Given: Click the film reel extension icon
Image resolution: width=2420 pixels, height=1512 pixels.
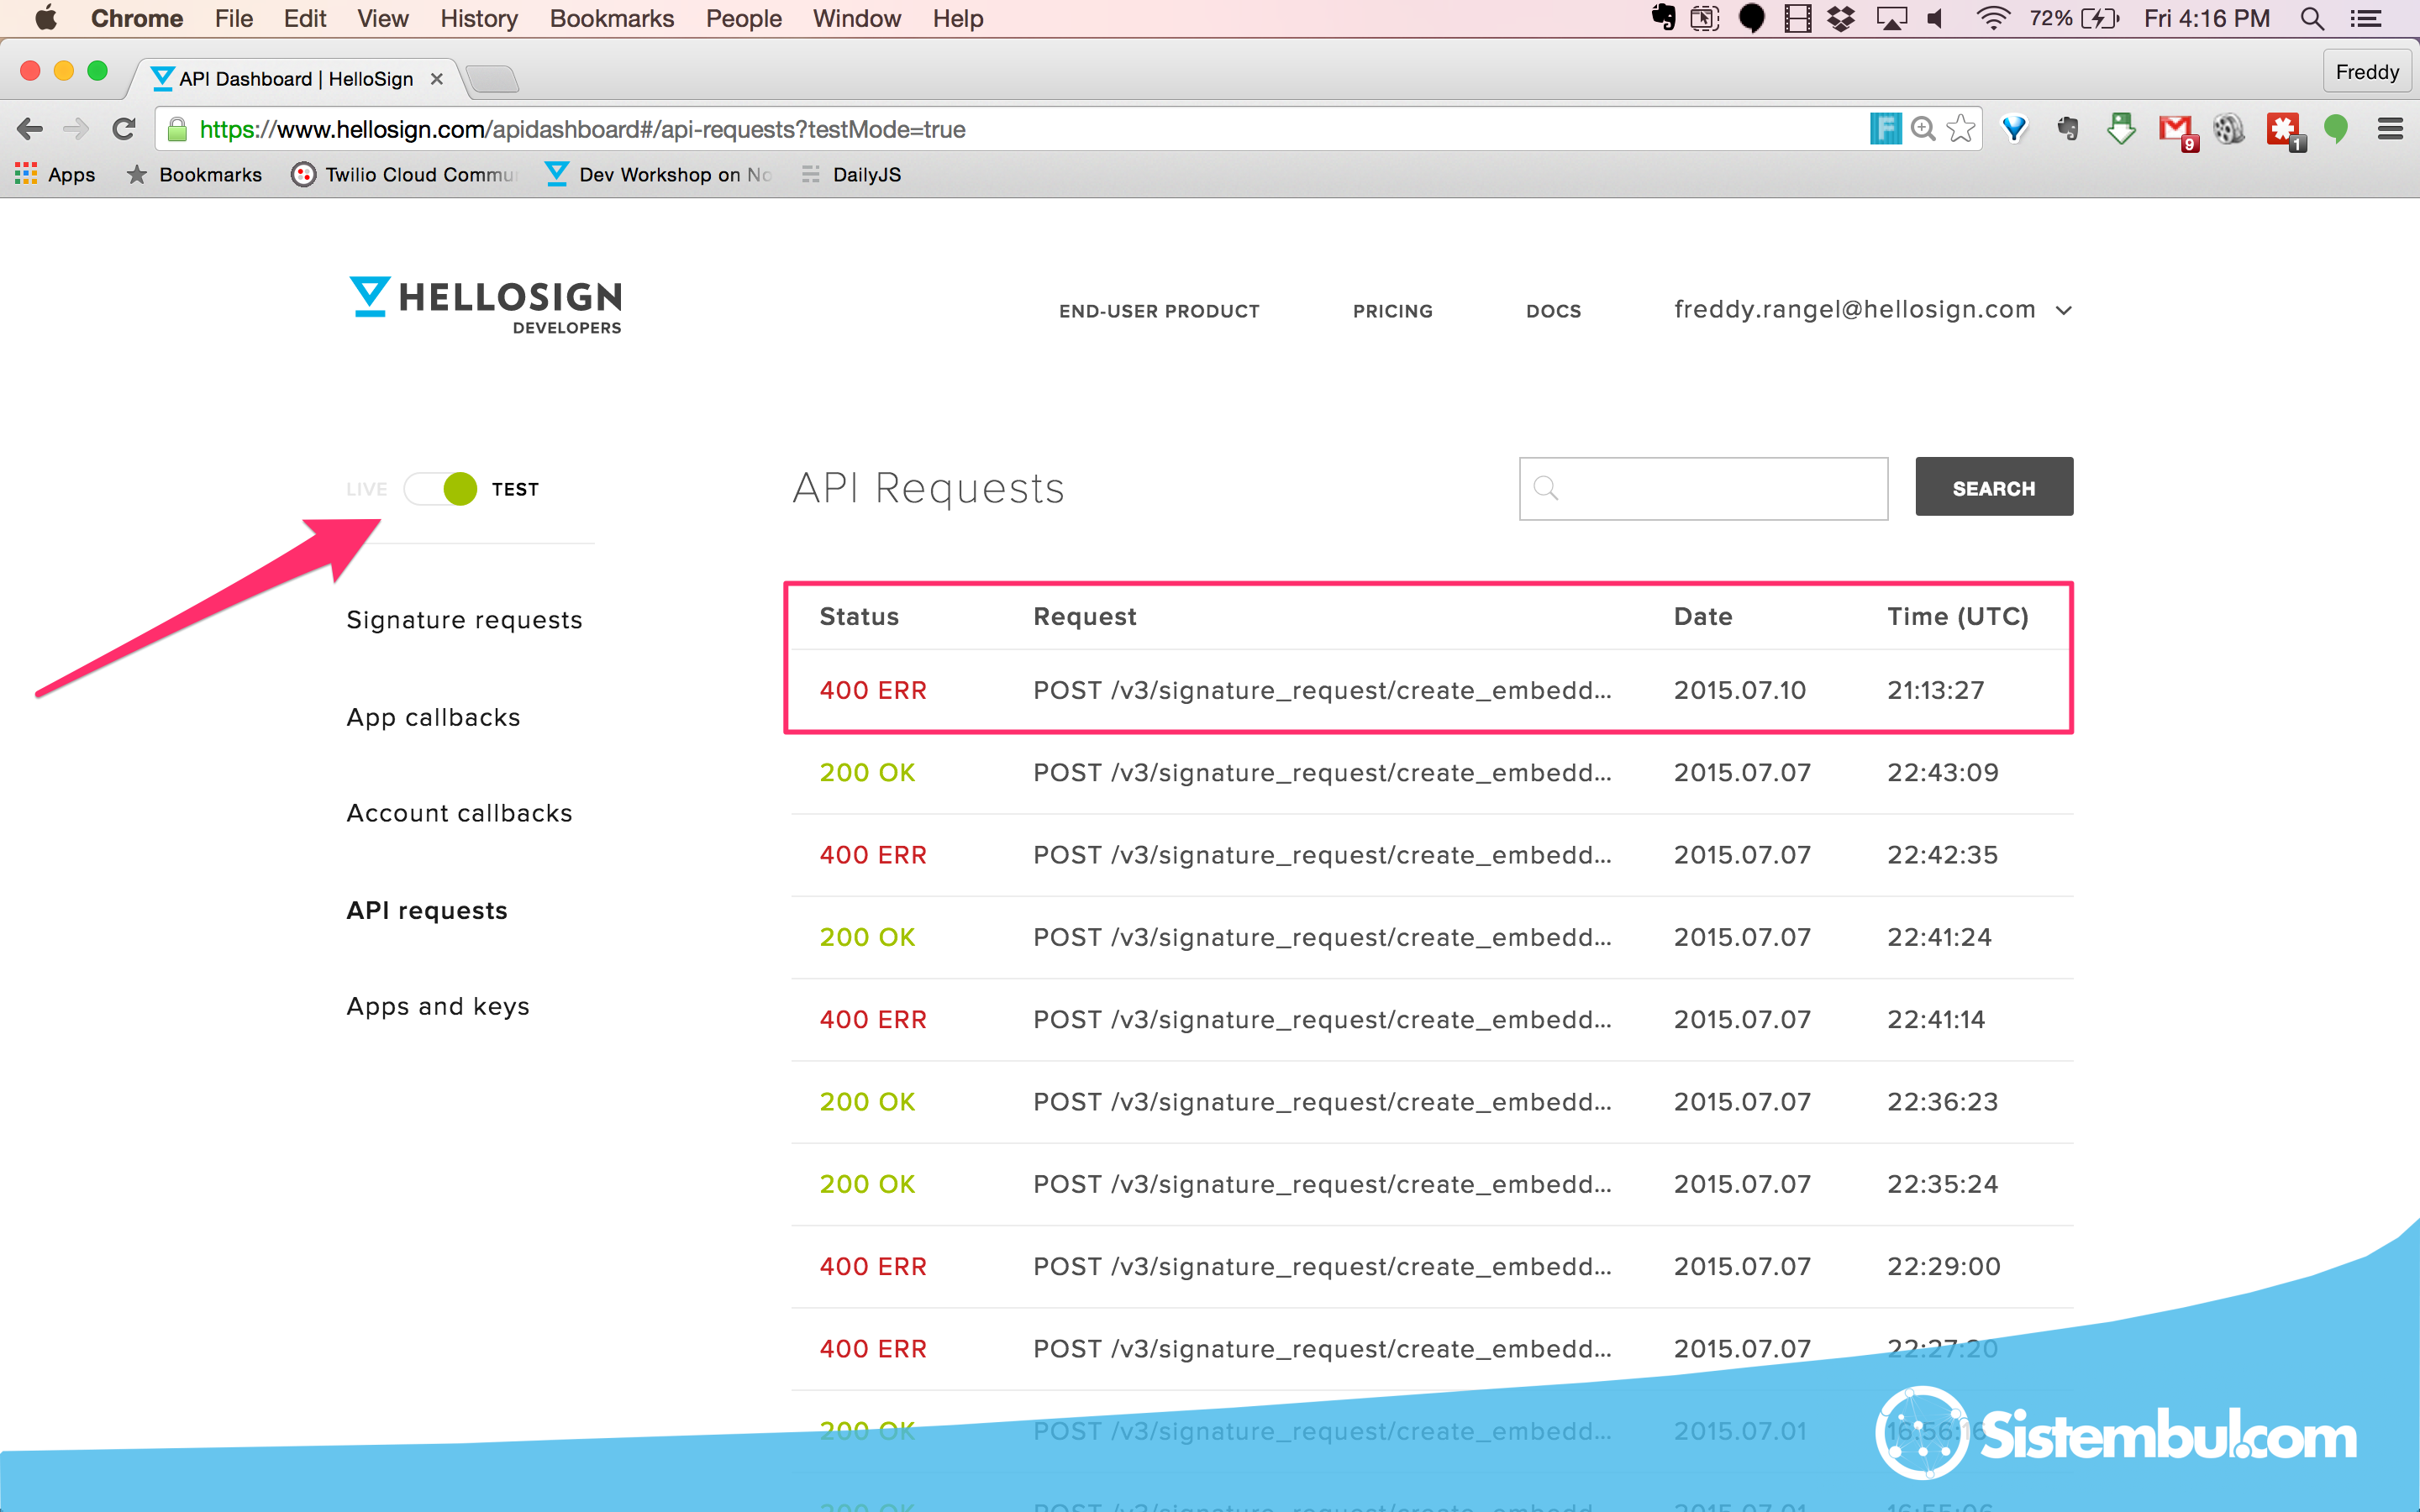Looking at the screenshot, I should 2228,129.
